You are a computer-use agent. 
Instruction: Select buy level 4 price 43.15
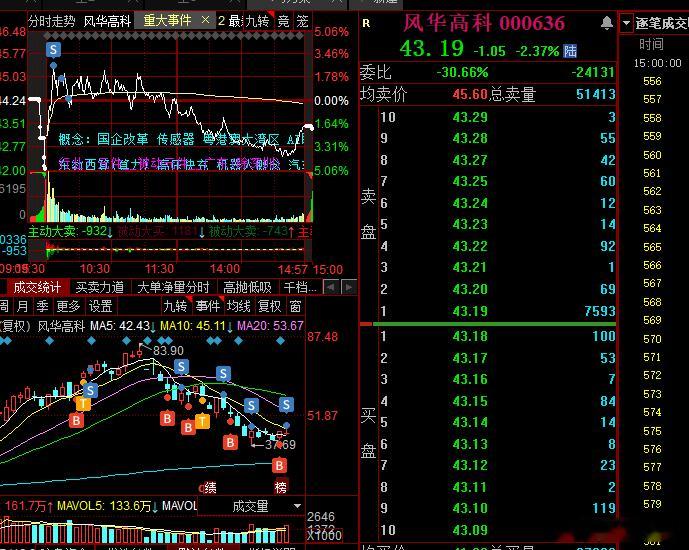(470, 401)
